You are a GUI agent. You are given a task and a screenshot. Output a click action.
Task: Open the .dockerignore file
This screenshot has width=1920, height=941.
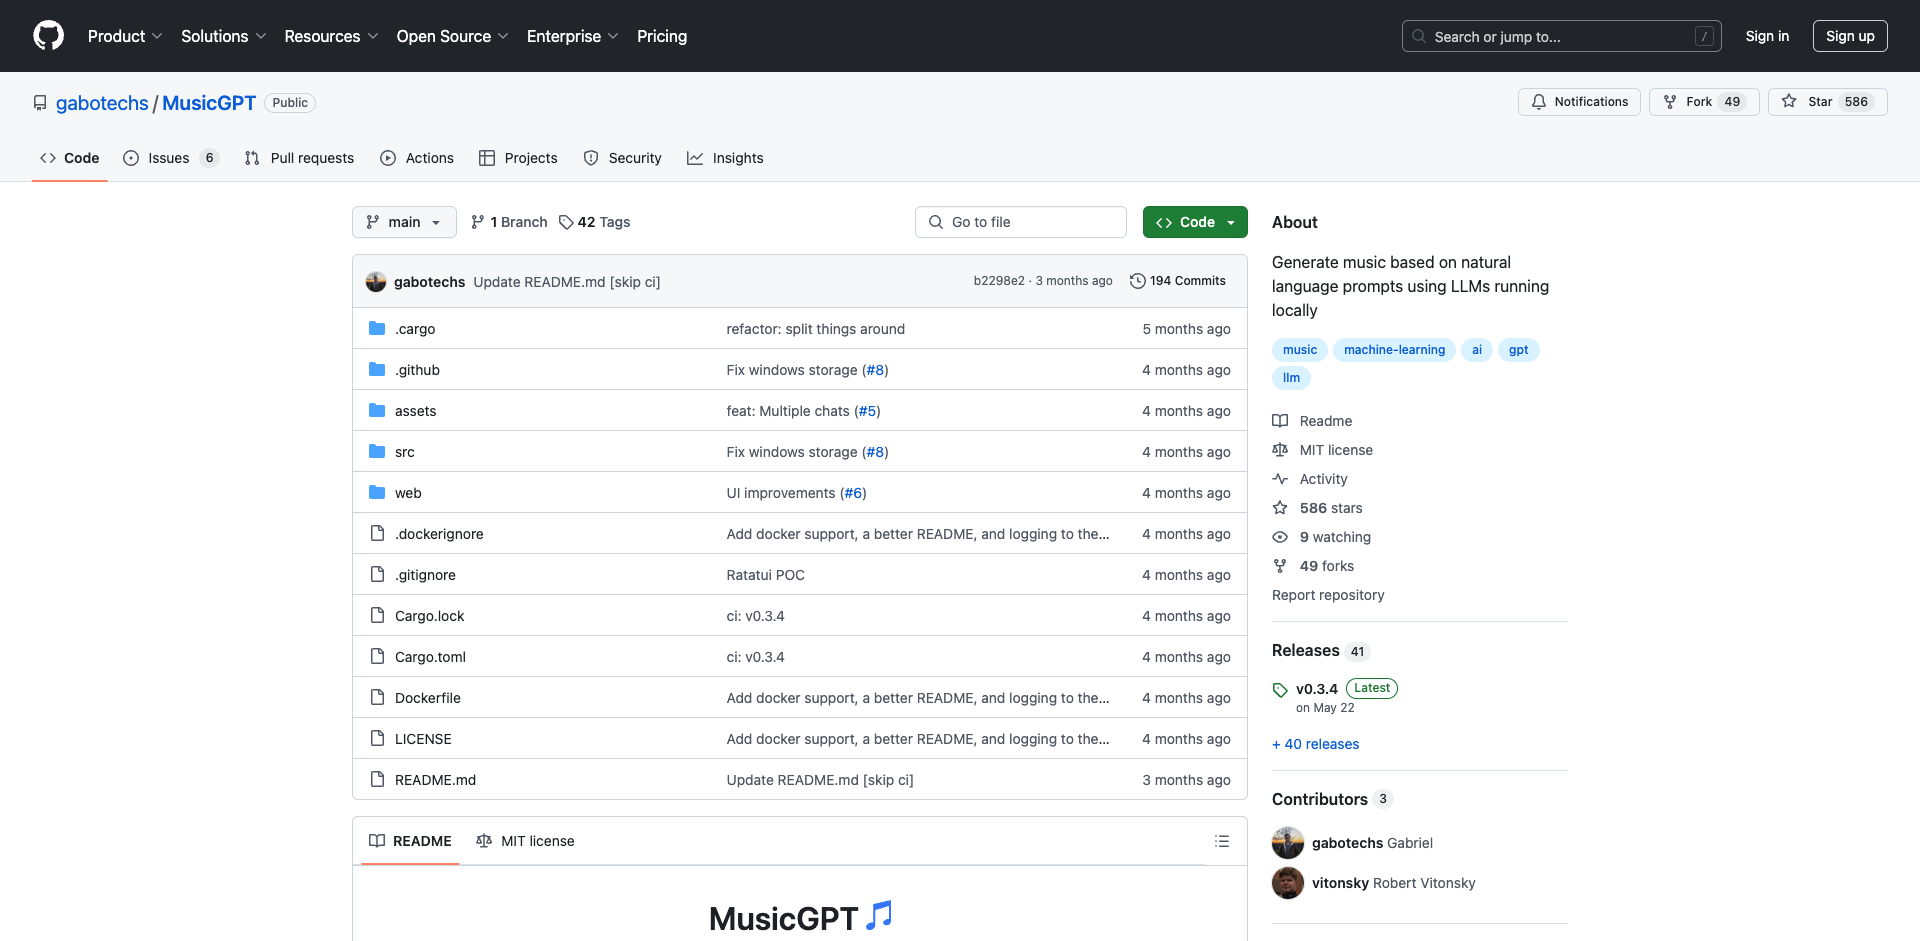coord(439,534)
